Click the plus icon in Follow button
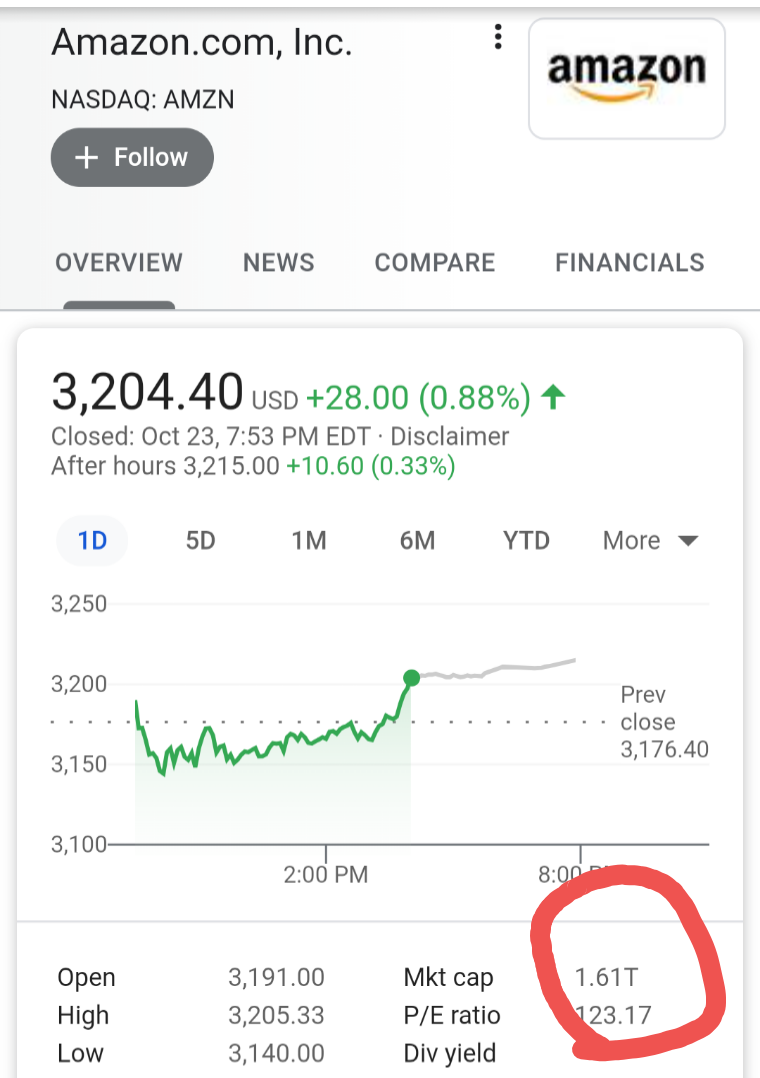This screenshot has width=760, height=1078. pos(87,157)
